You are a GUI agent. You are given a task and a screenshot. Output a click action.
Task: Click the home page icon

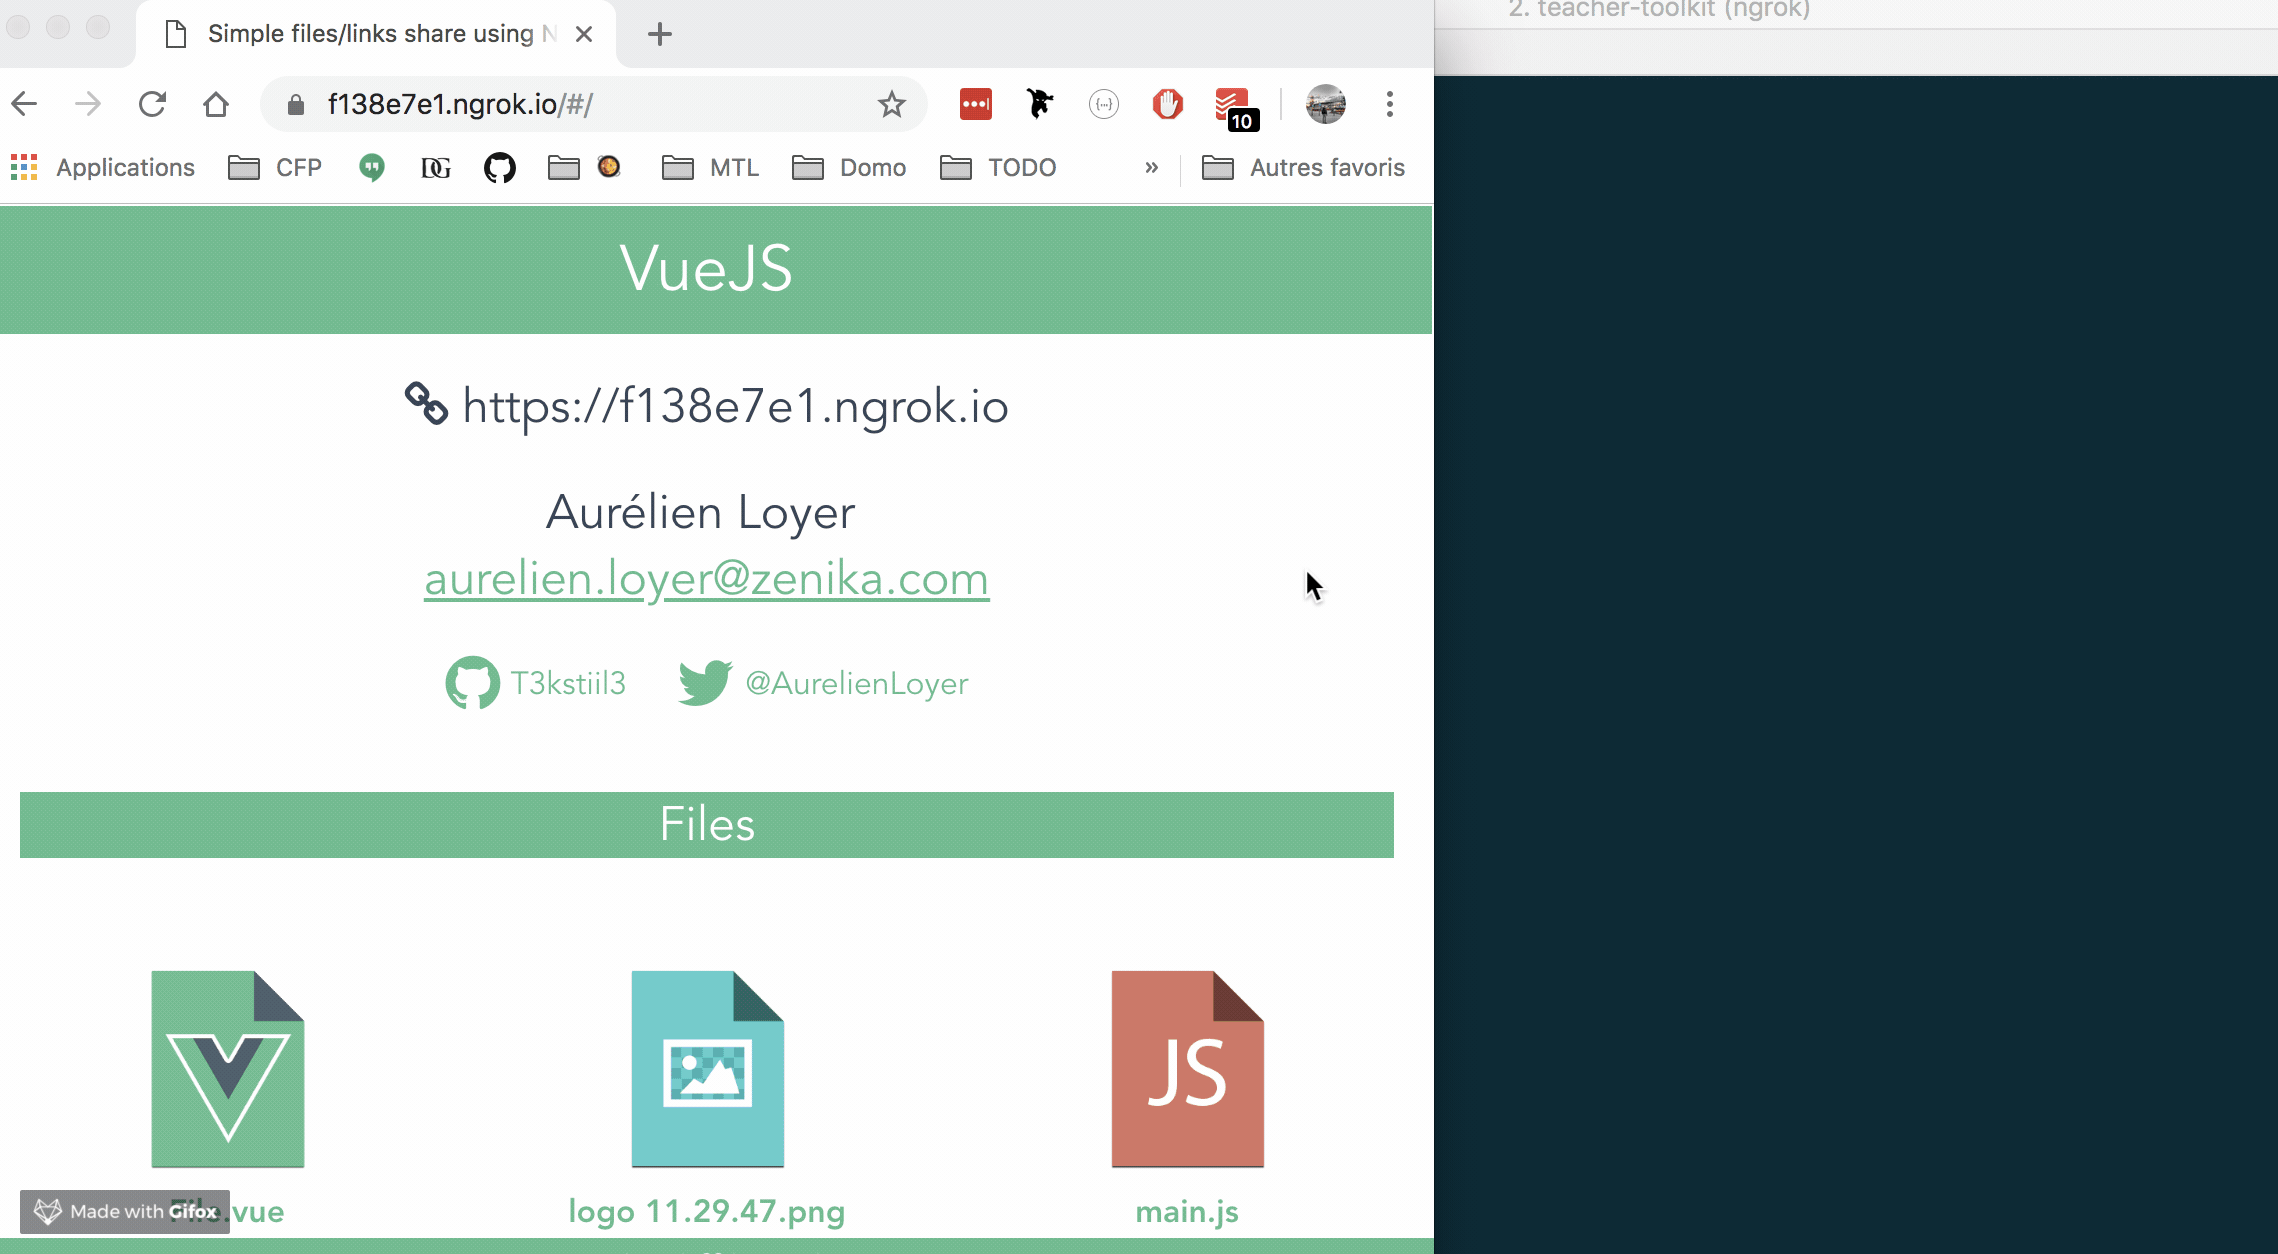point(216,104)
